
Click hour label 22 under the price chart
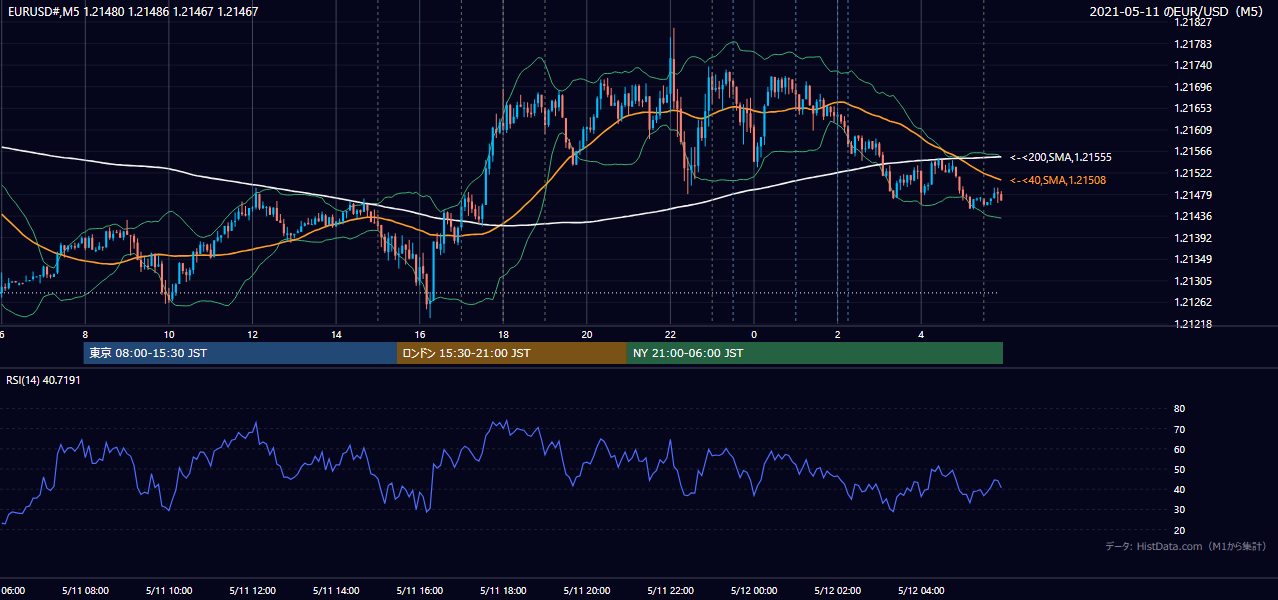coord(670,334)
